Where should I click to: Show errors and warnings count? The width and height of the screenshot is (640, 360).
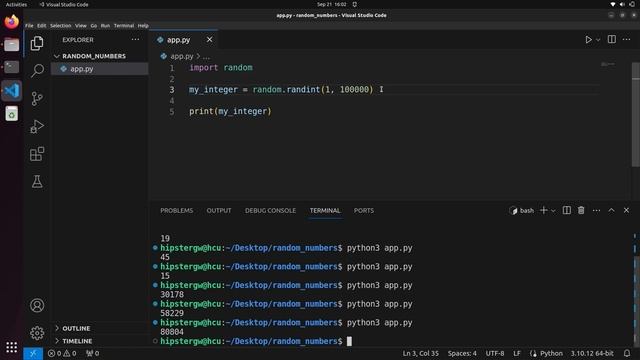point(62,353)
